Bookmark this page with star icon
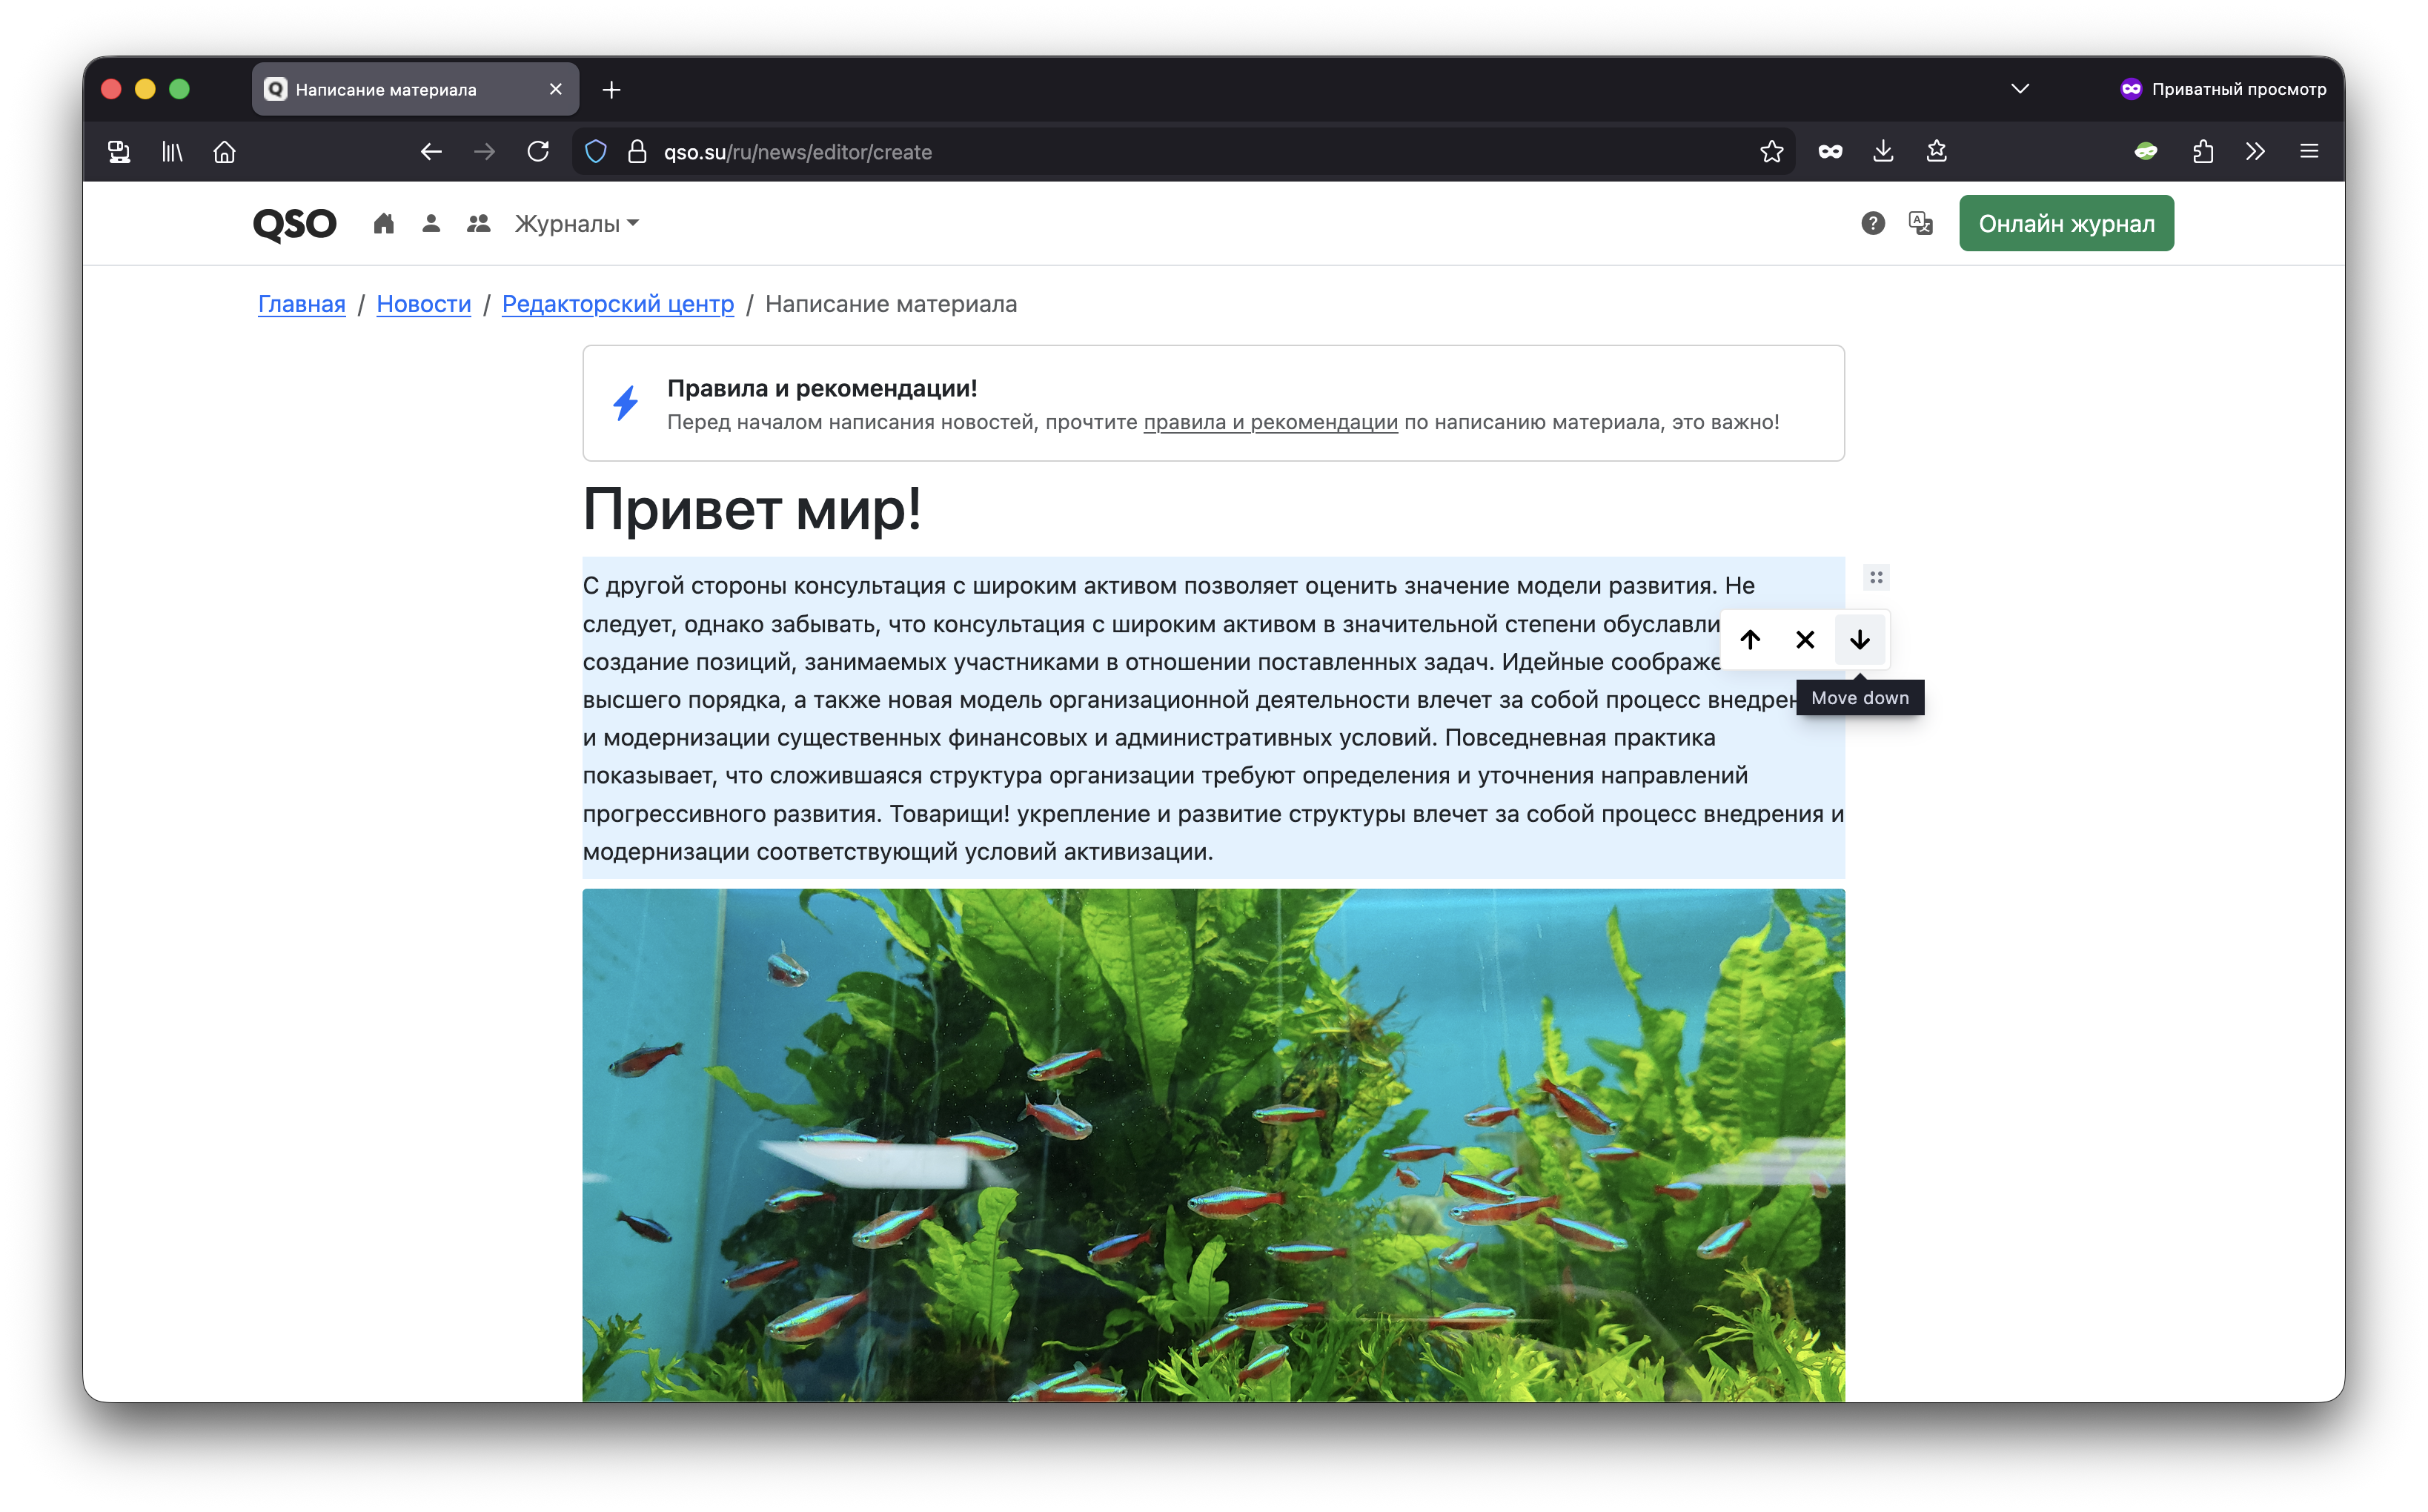 1771,151
